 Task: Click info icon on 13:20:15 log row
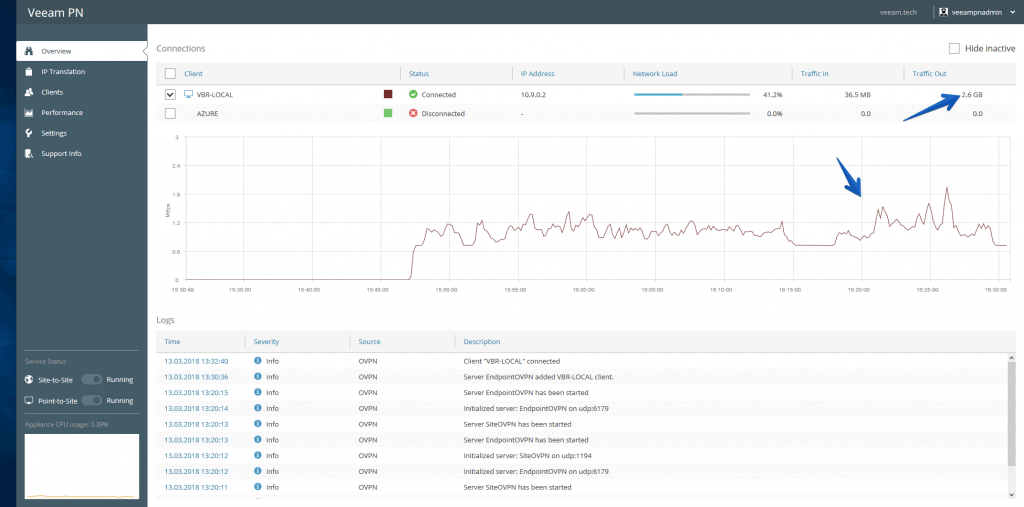tap(257, 392)
